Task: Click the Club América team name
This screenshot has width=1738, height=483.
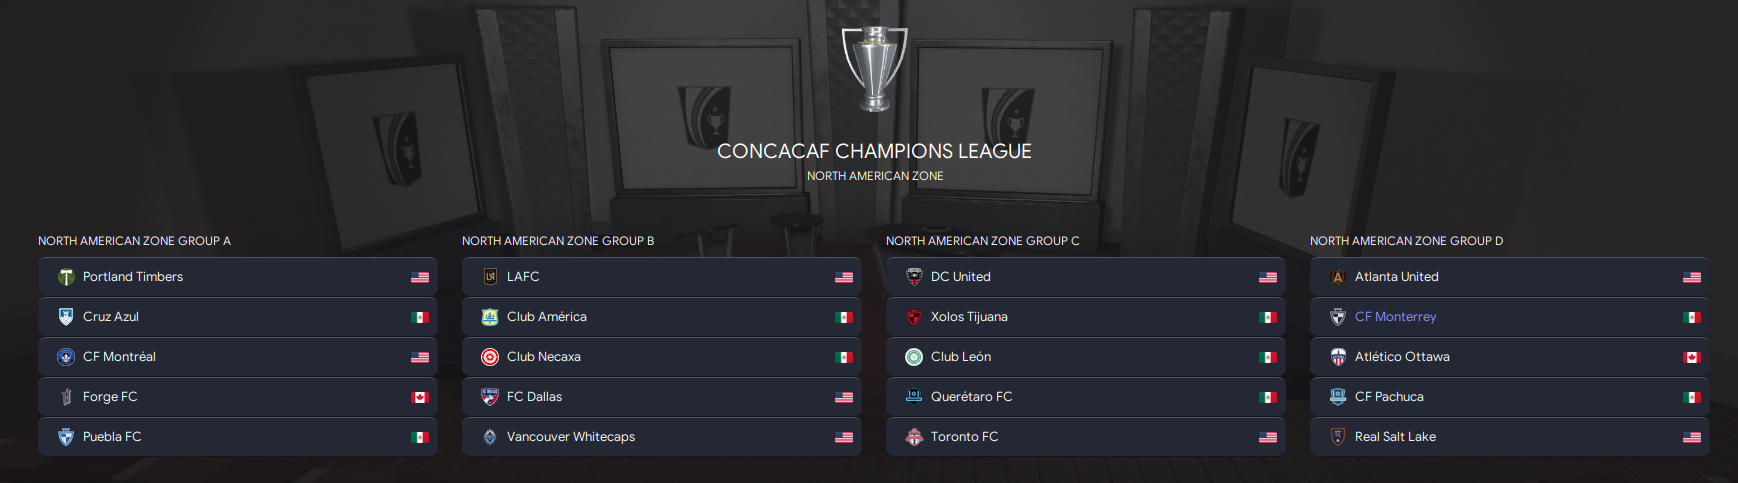Action: click(x=546, y=317)
